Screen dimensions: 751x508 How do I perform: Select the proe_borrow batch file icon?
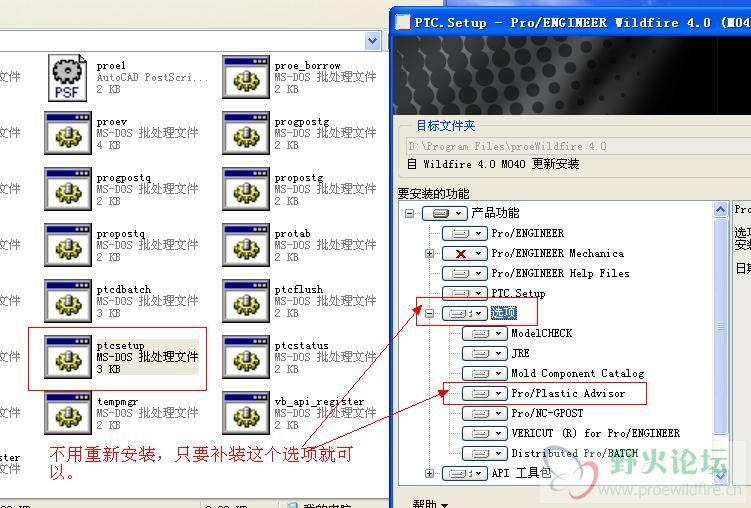pos(246,78)
